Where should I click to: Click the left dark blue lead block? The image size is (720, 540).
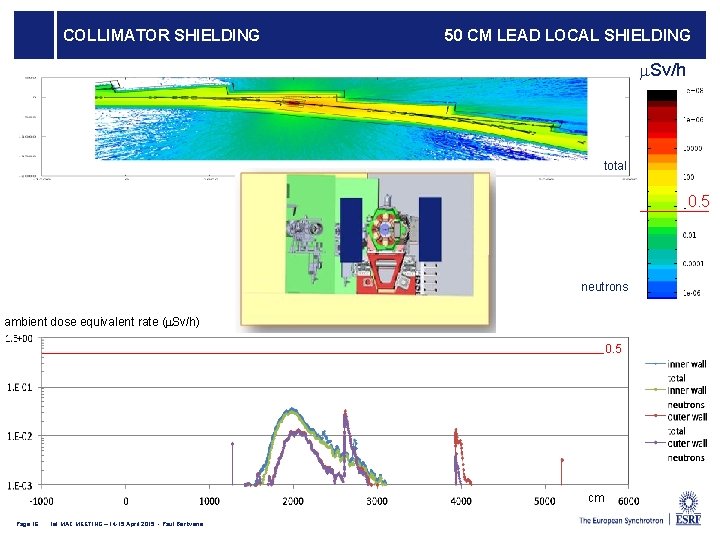point(351,230)
